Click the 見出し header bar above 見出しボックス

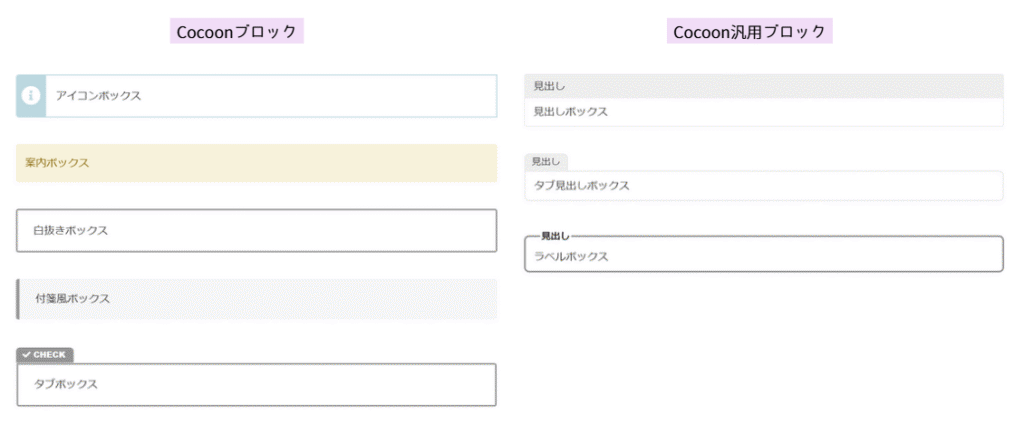click(763, 86)
